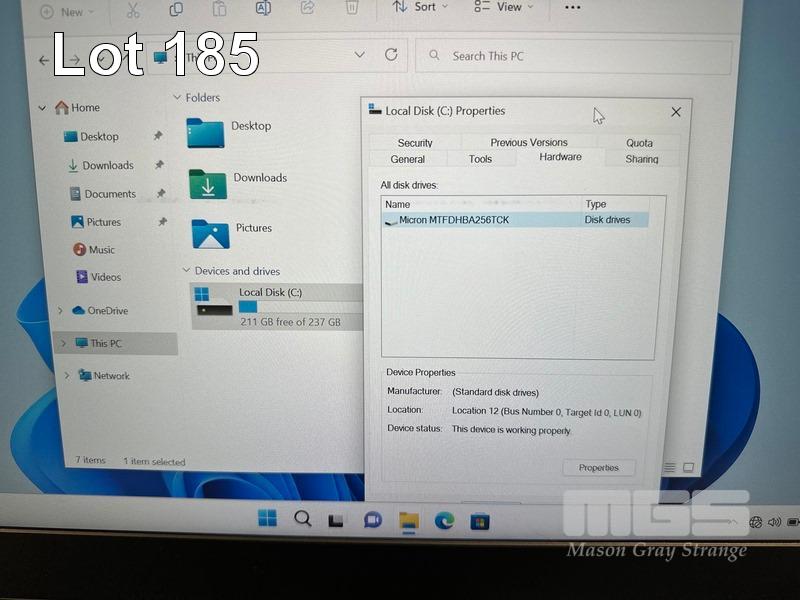Collapse the Devices and drives group
Screen dimensions: 800x600
tap(186, 271)
